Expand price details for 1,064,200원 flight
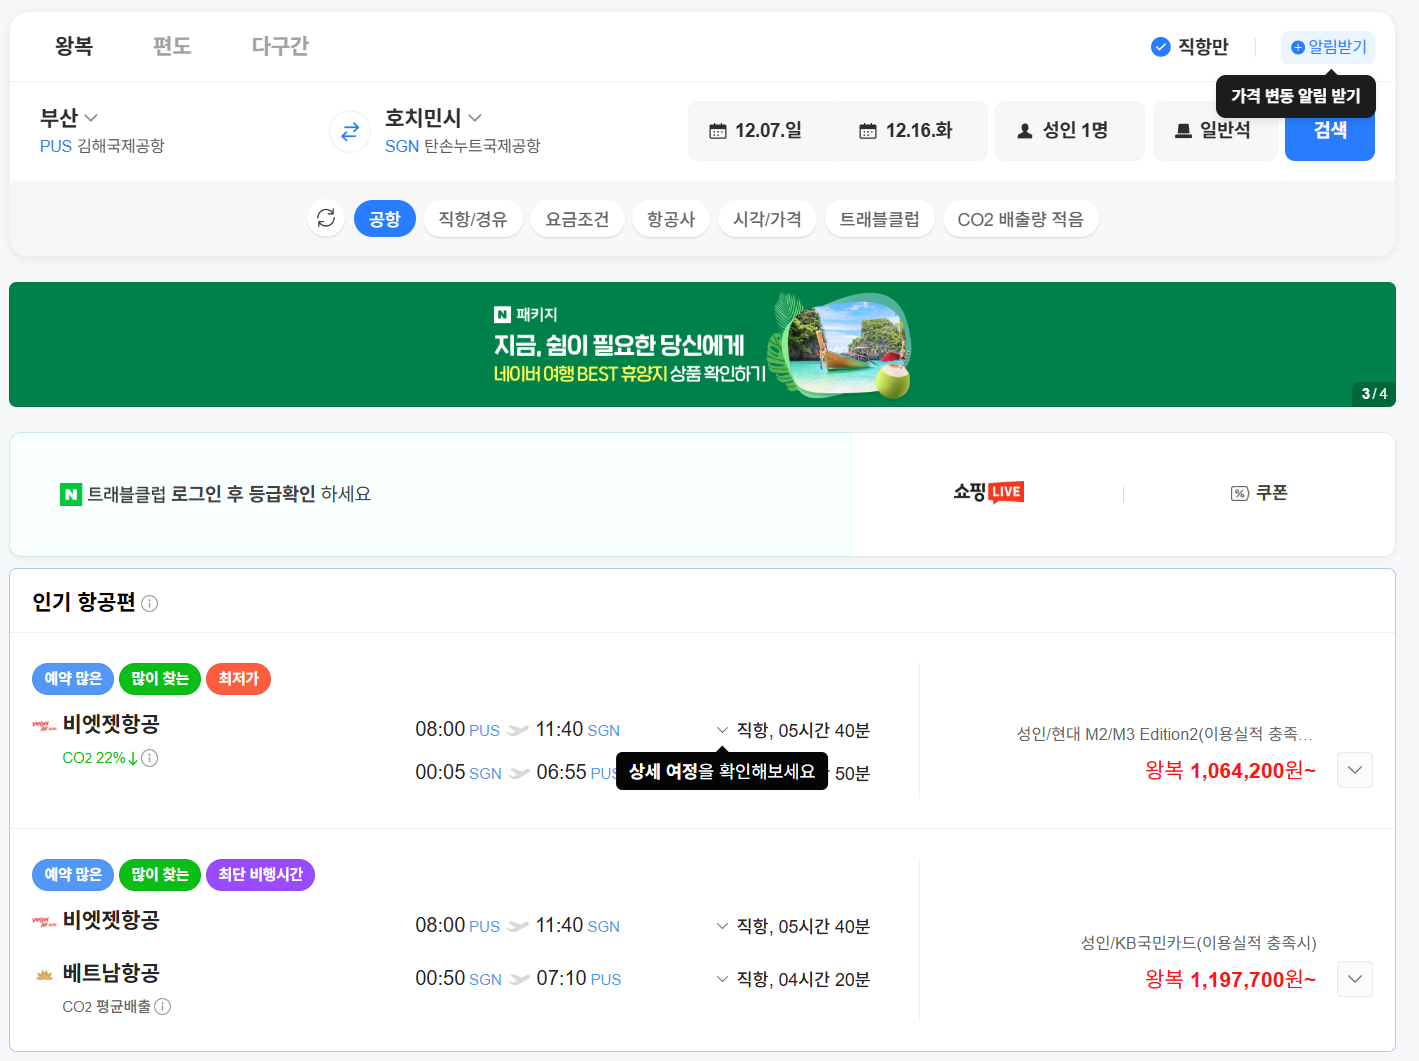 tap(1354, 770)
